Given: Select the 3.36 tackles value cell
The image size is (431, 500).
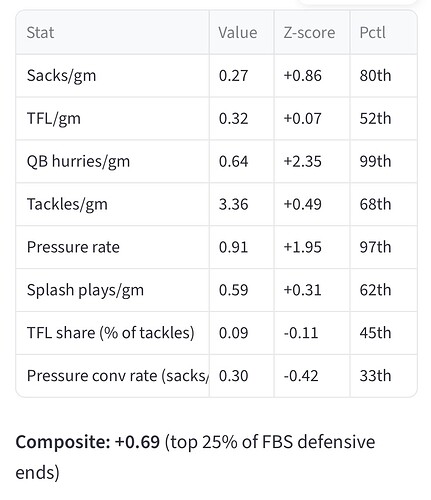Looking at the screenshot, I should click(241, 204).
